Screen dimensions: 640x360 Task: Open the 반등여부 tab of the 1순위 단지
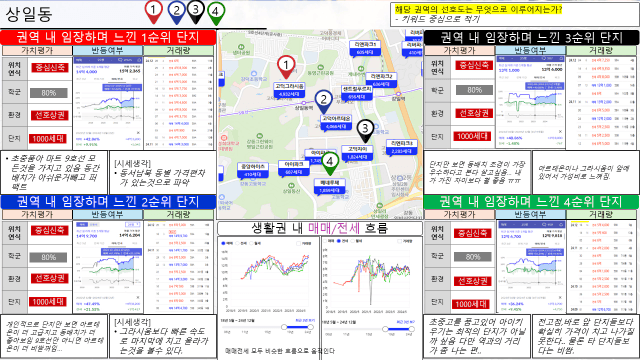click(108, 51)
